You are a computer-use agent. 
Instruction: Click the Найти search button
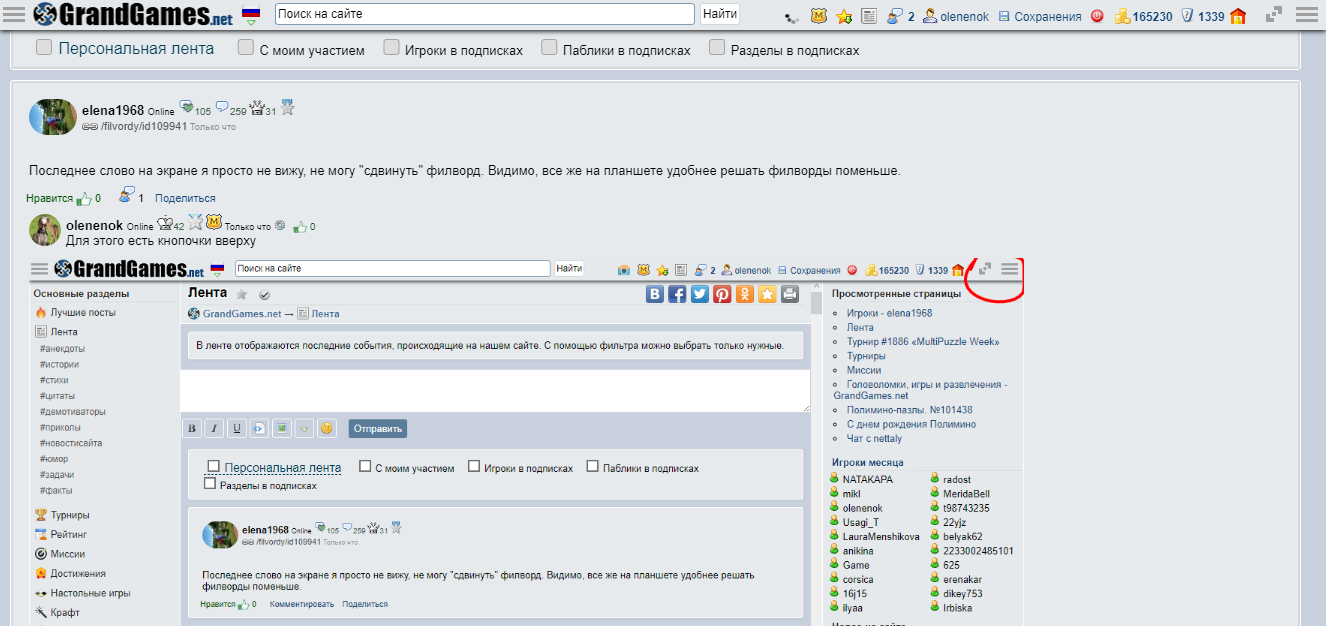pyautogui.click(x=720, y=14)
